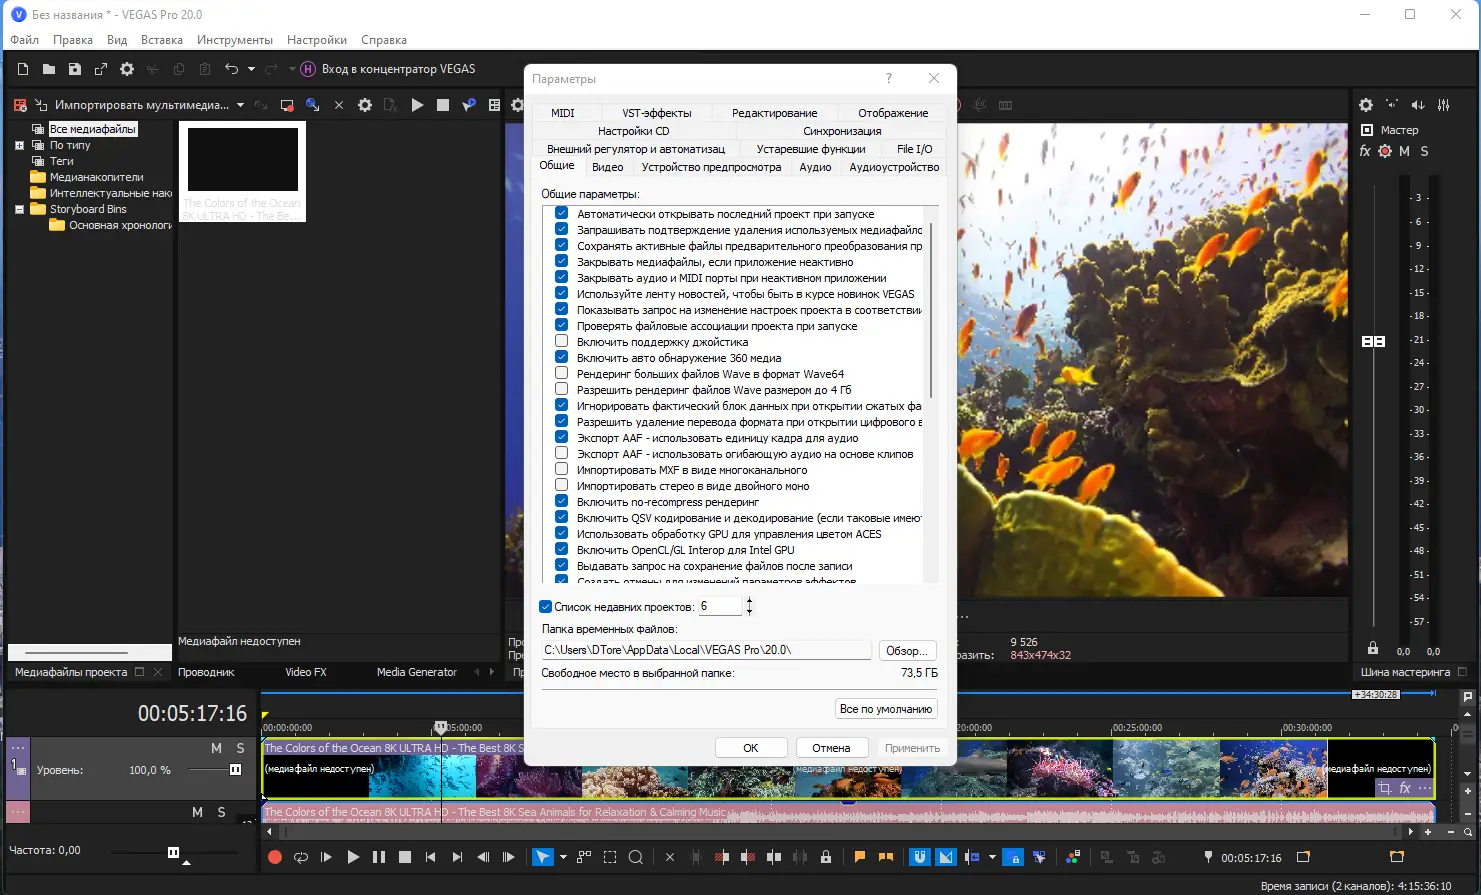Open the 'Инструменты' menu
Screen dimensions: 1481x895
tap(235, 40)
